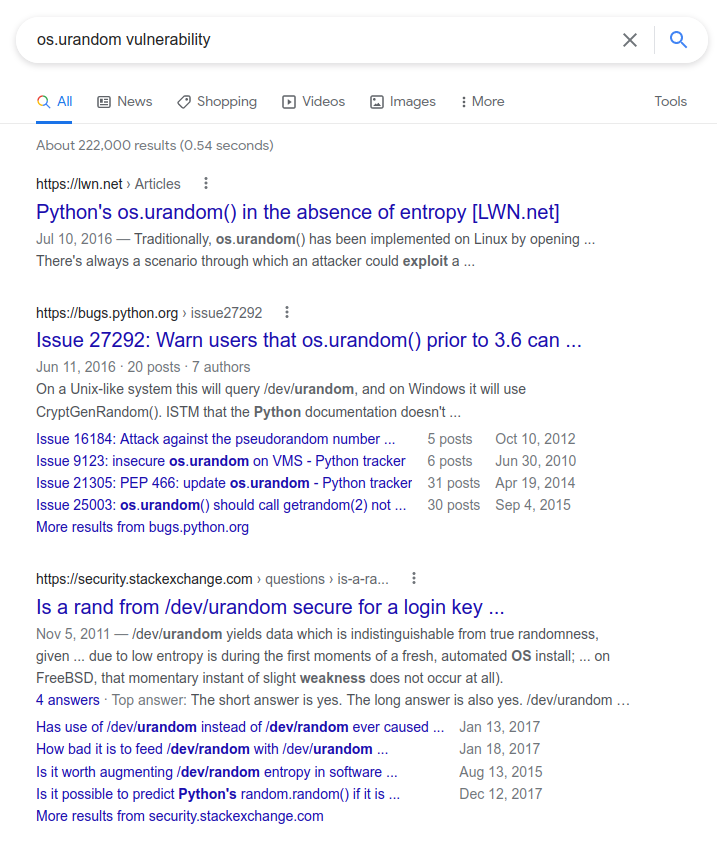717x857 pixels.
Task: Click More results from security.stackexchange.com
Action: pyautogui.click(x=180, y=816)
